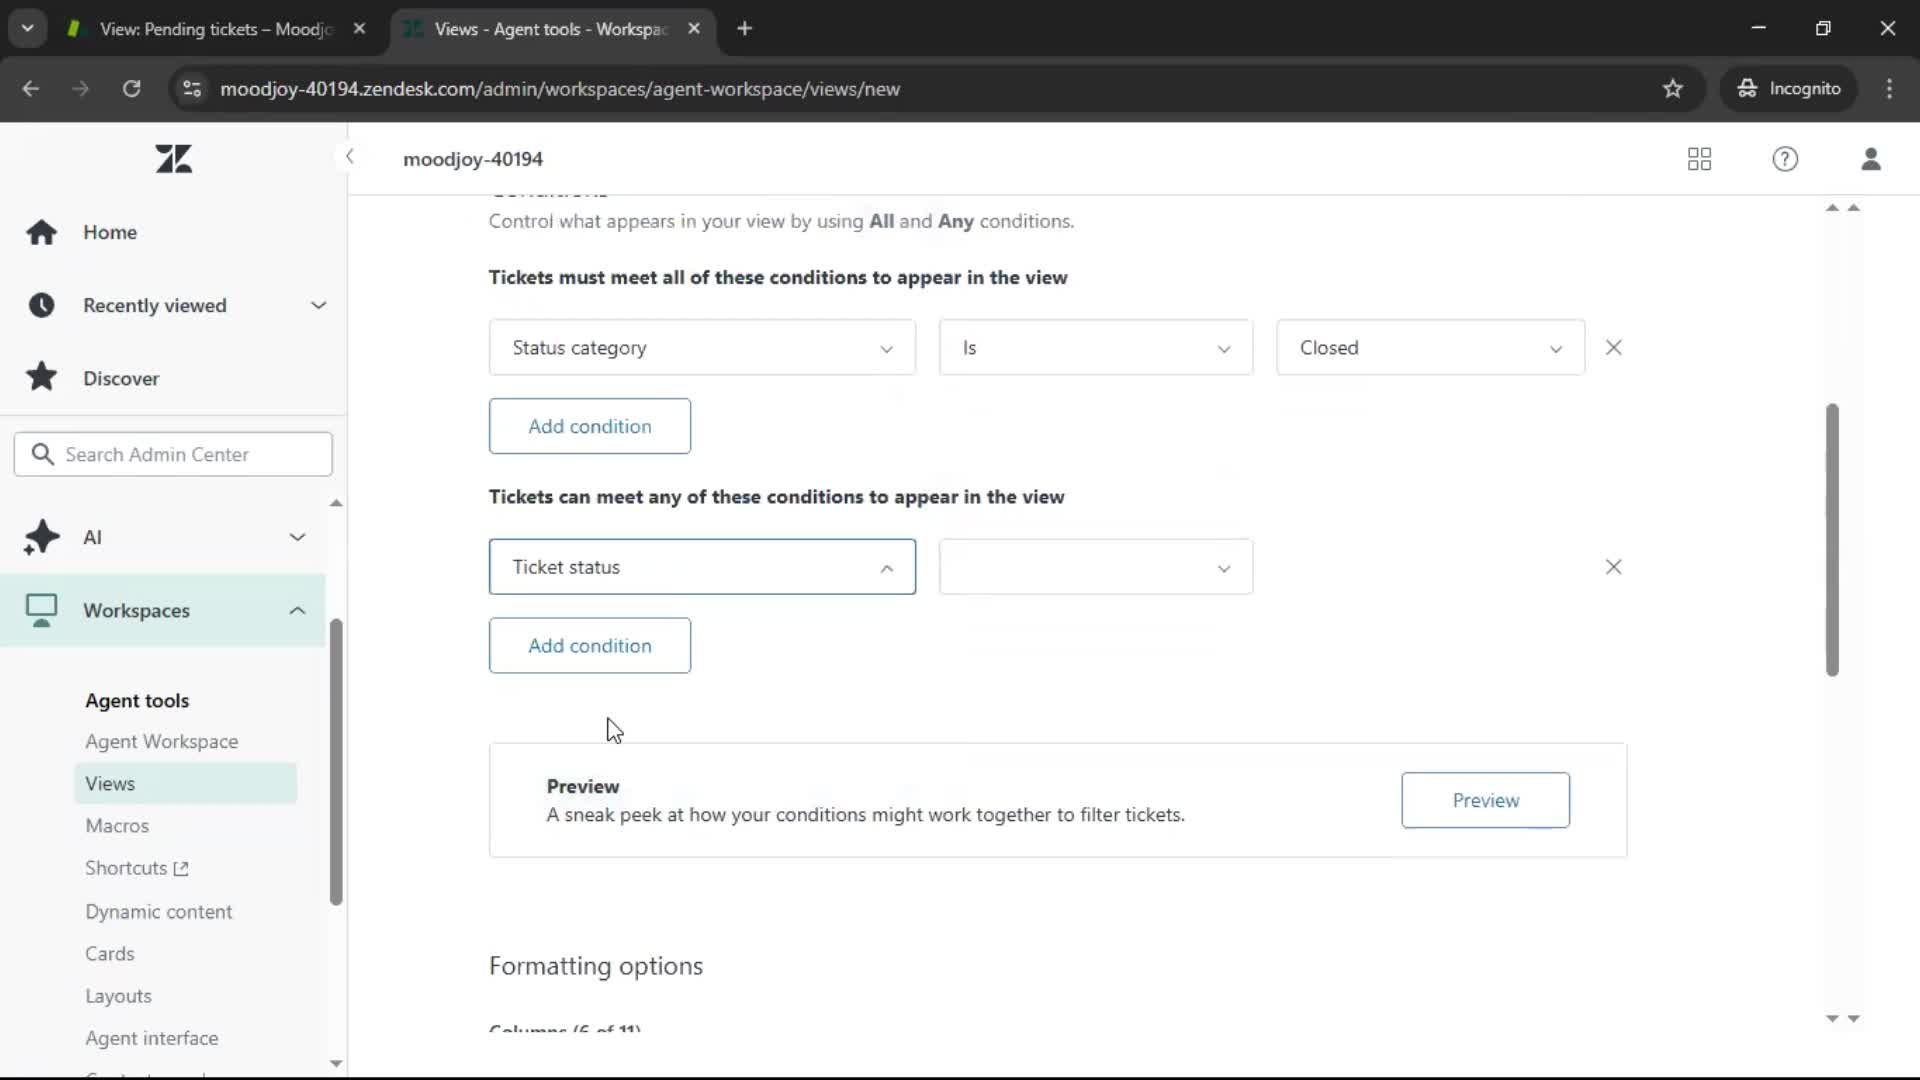The image size is (1920, 1080).
Task: Expand the Recently viewed section
Action: pos(318,305)
